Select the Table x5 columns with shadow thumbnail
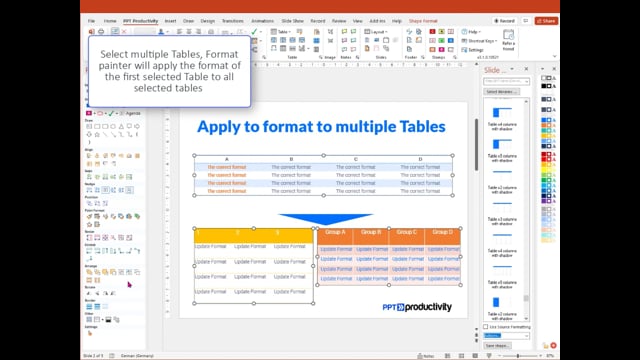The image size is (640, 360). 502,275
